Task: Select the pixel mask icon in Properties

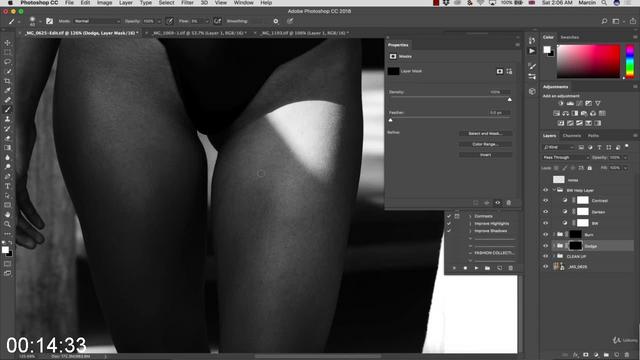Action: (500, 71)
